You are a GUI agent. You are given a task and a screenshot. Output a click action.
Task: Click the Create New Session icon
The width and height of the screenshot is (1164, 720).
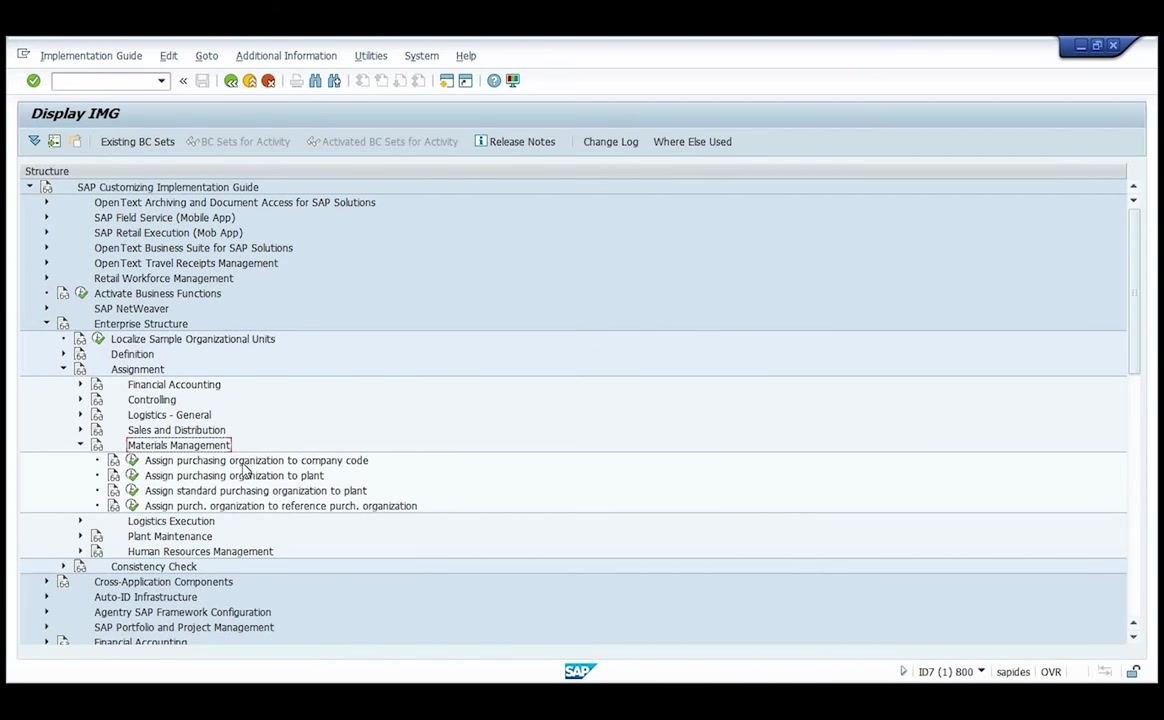[446, 81]
